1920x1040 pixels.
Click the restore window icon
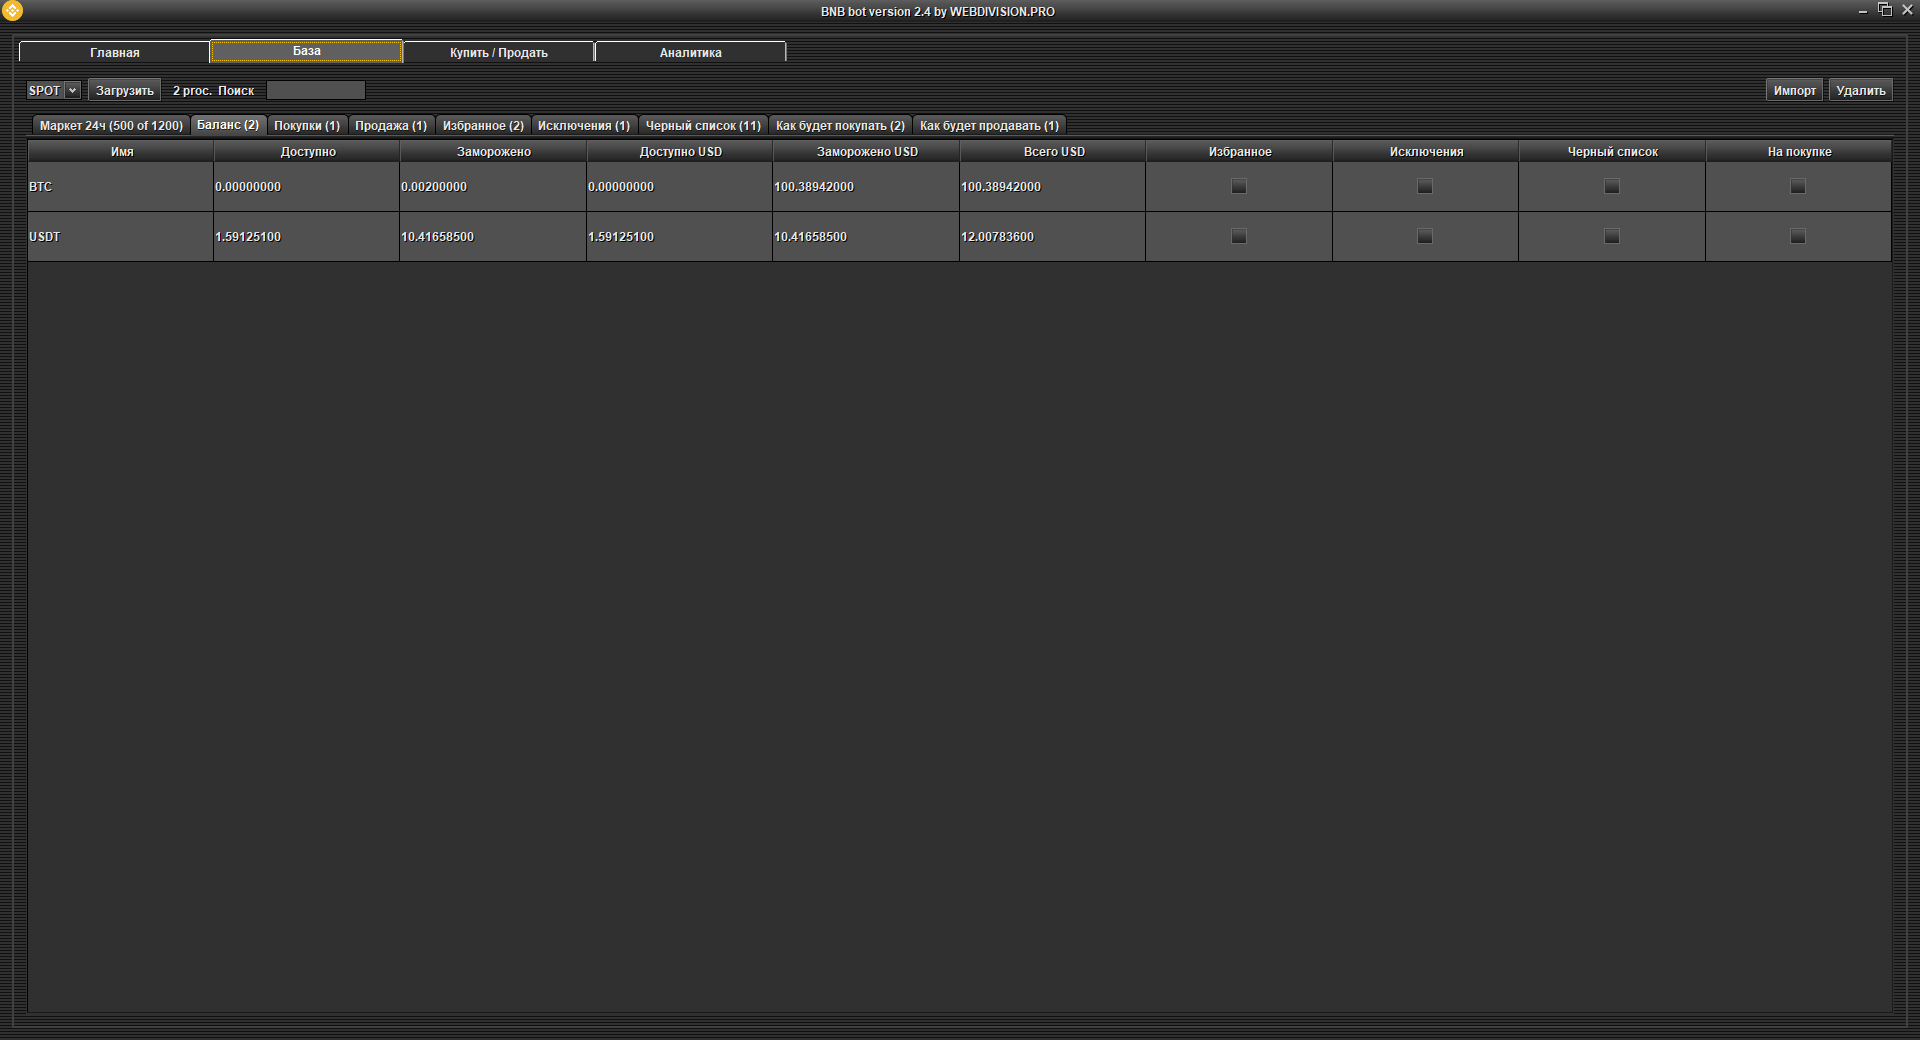[x=1884, y=10]
